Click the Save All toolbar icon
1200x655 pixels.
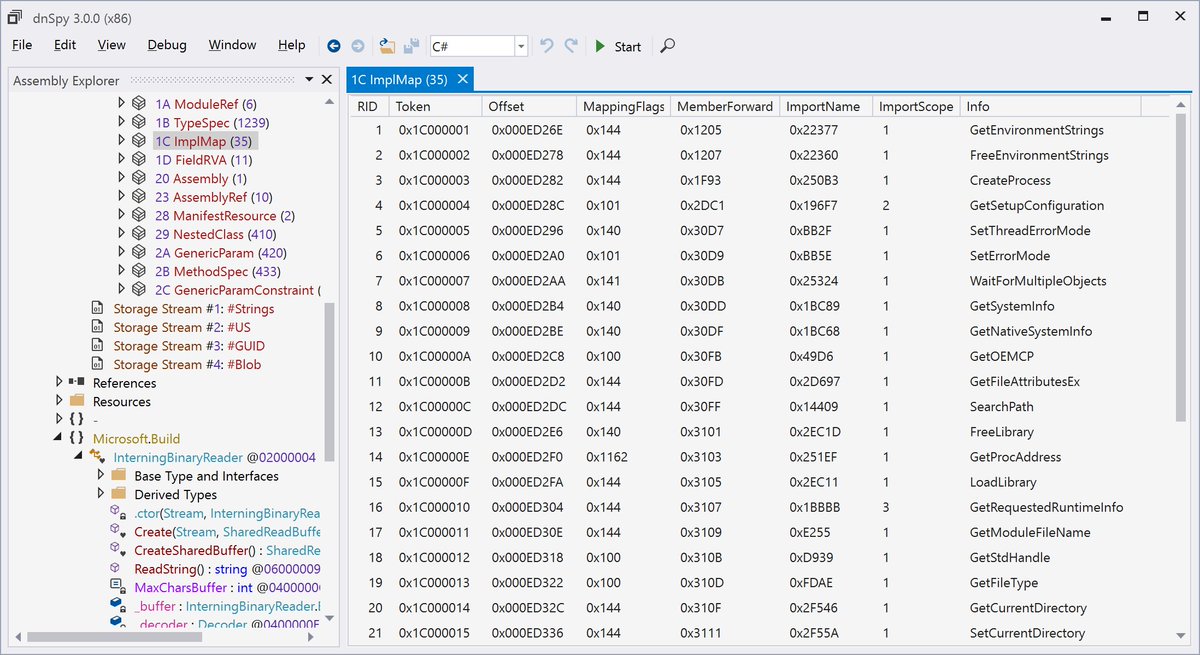pos(411,46)
